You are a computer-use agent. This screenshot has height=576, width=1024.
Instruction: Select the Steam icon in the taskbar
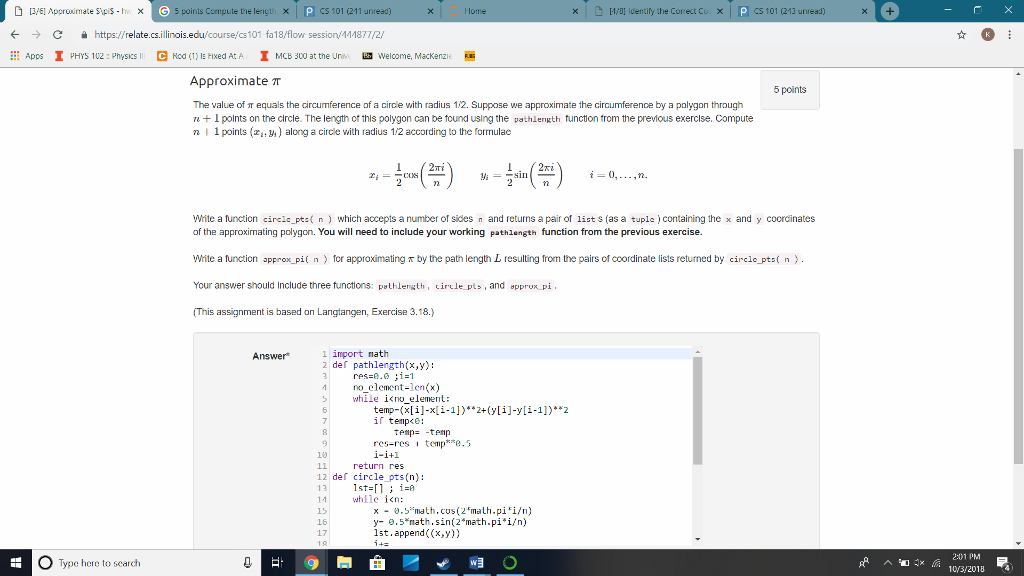click(x=445, y=563)
